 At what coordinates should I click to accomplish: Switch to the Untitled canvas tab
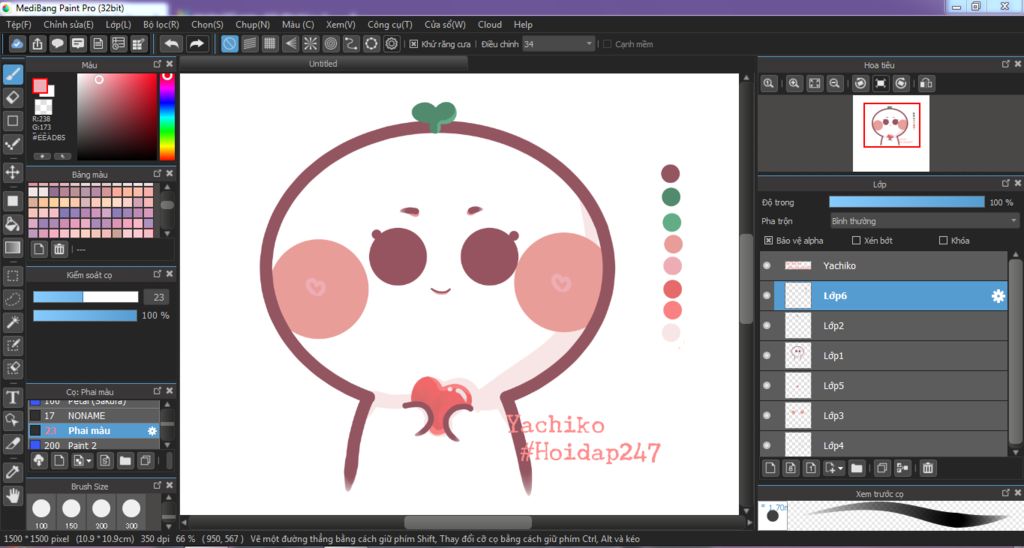323,63
